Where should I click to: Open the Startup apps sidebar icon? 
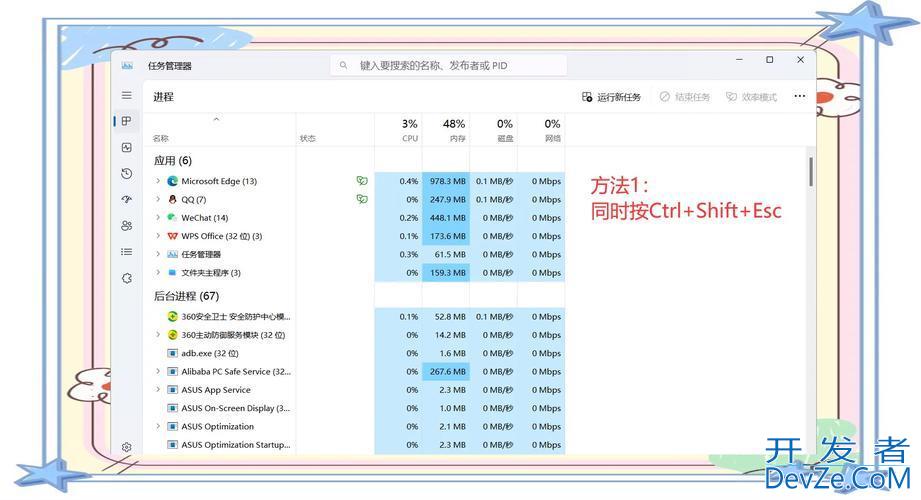[x=126, y=199]
